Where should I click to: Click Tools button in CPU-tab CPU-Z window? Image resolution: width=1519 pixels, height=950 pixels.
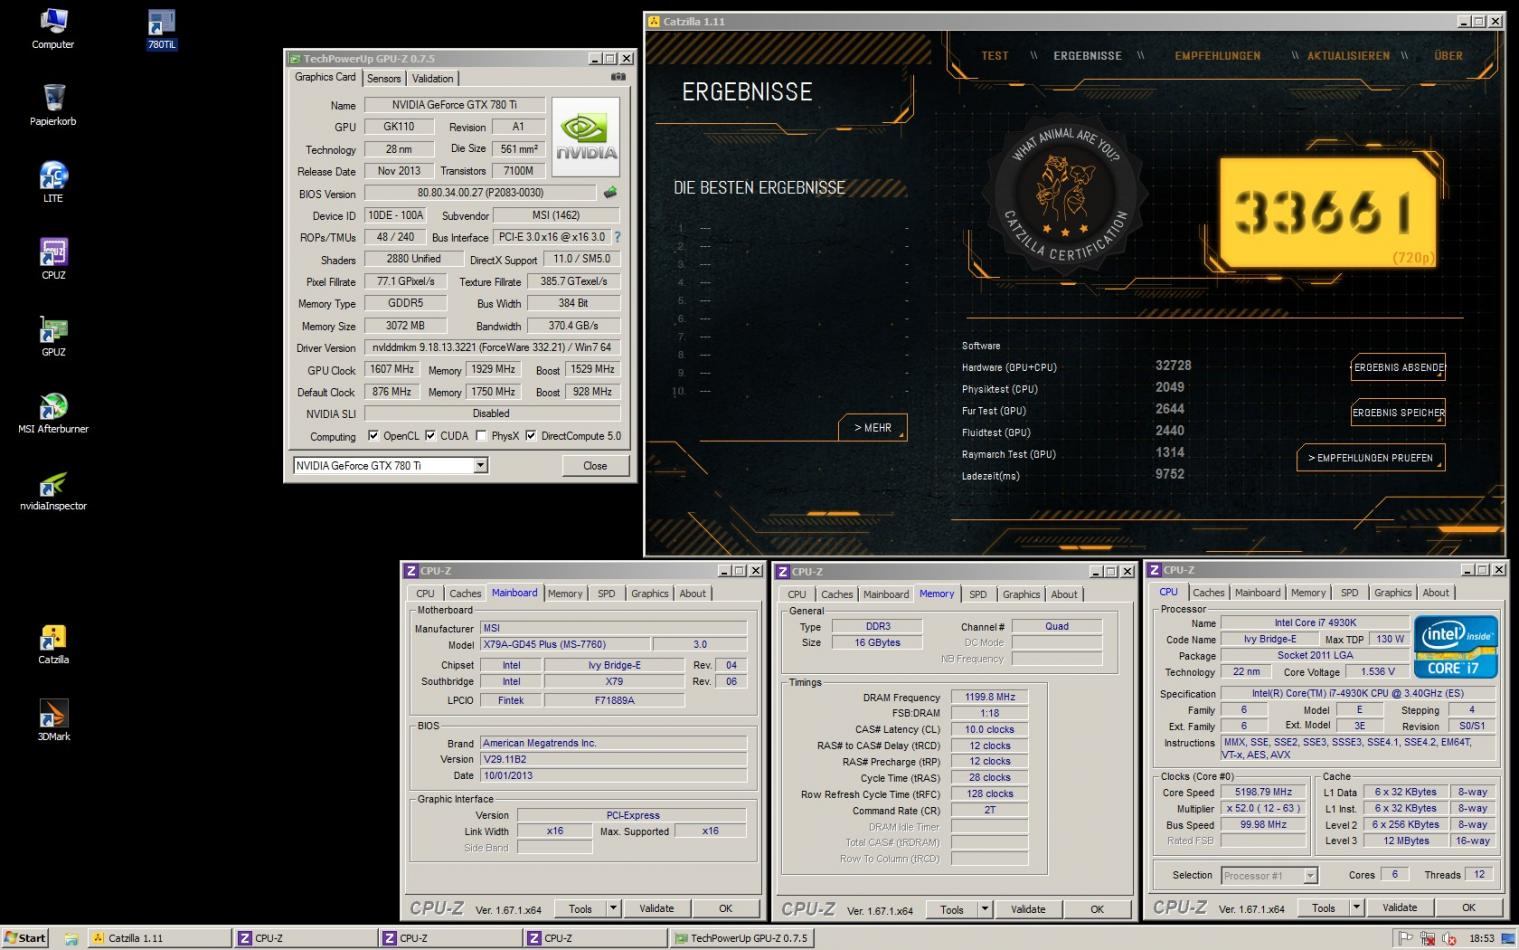coord(1323,907)
